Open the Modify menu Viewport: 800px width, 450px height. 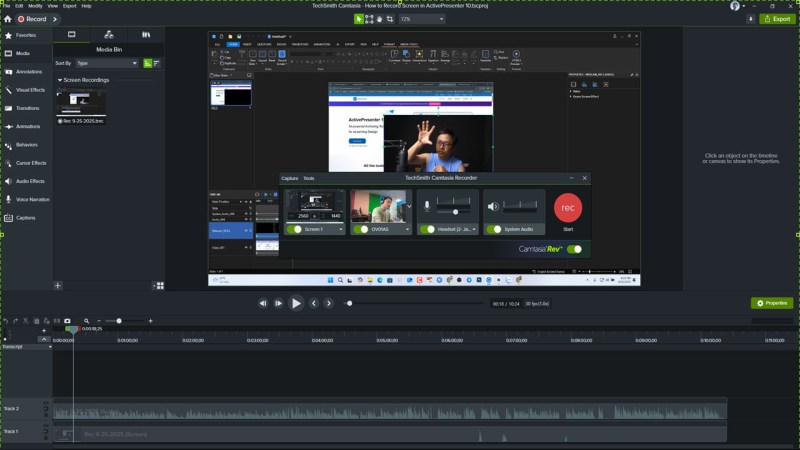pyautogui.click(x=35, y=6)
